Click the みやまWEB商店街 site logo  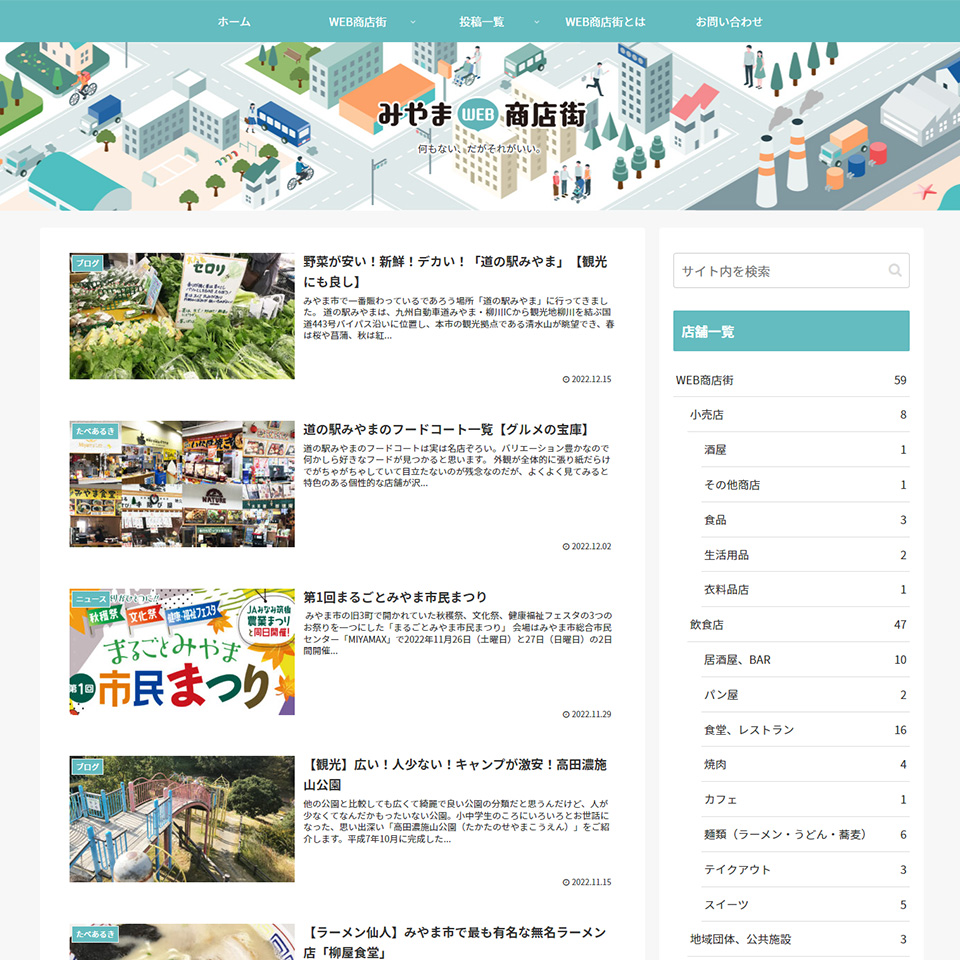pos(481,115)
